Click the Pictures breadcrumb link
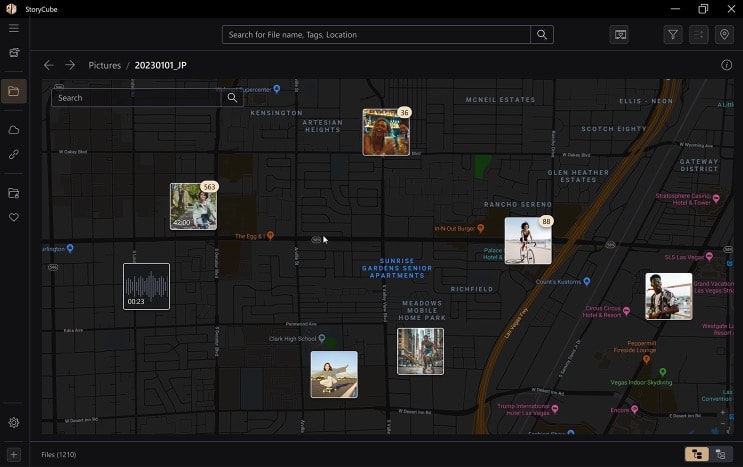This screenshot has height=467, width=743. [104, 65]
